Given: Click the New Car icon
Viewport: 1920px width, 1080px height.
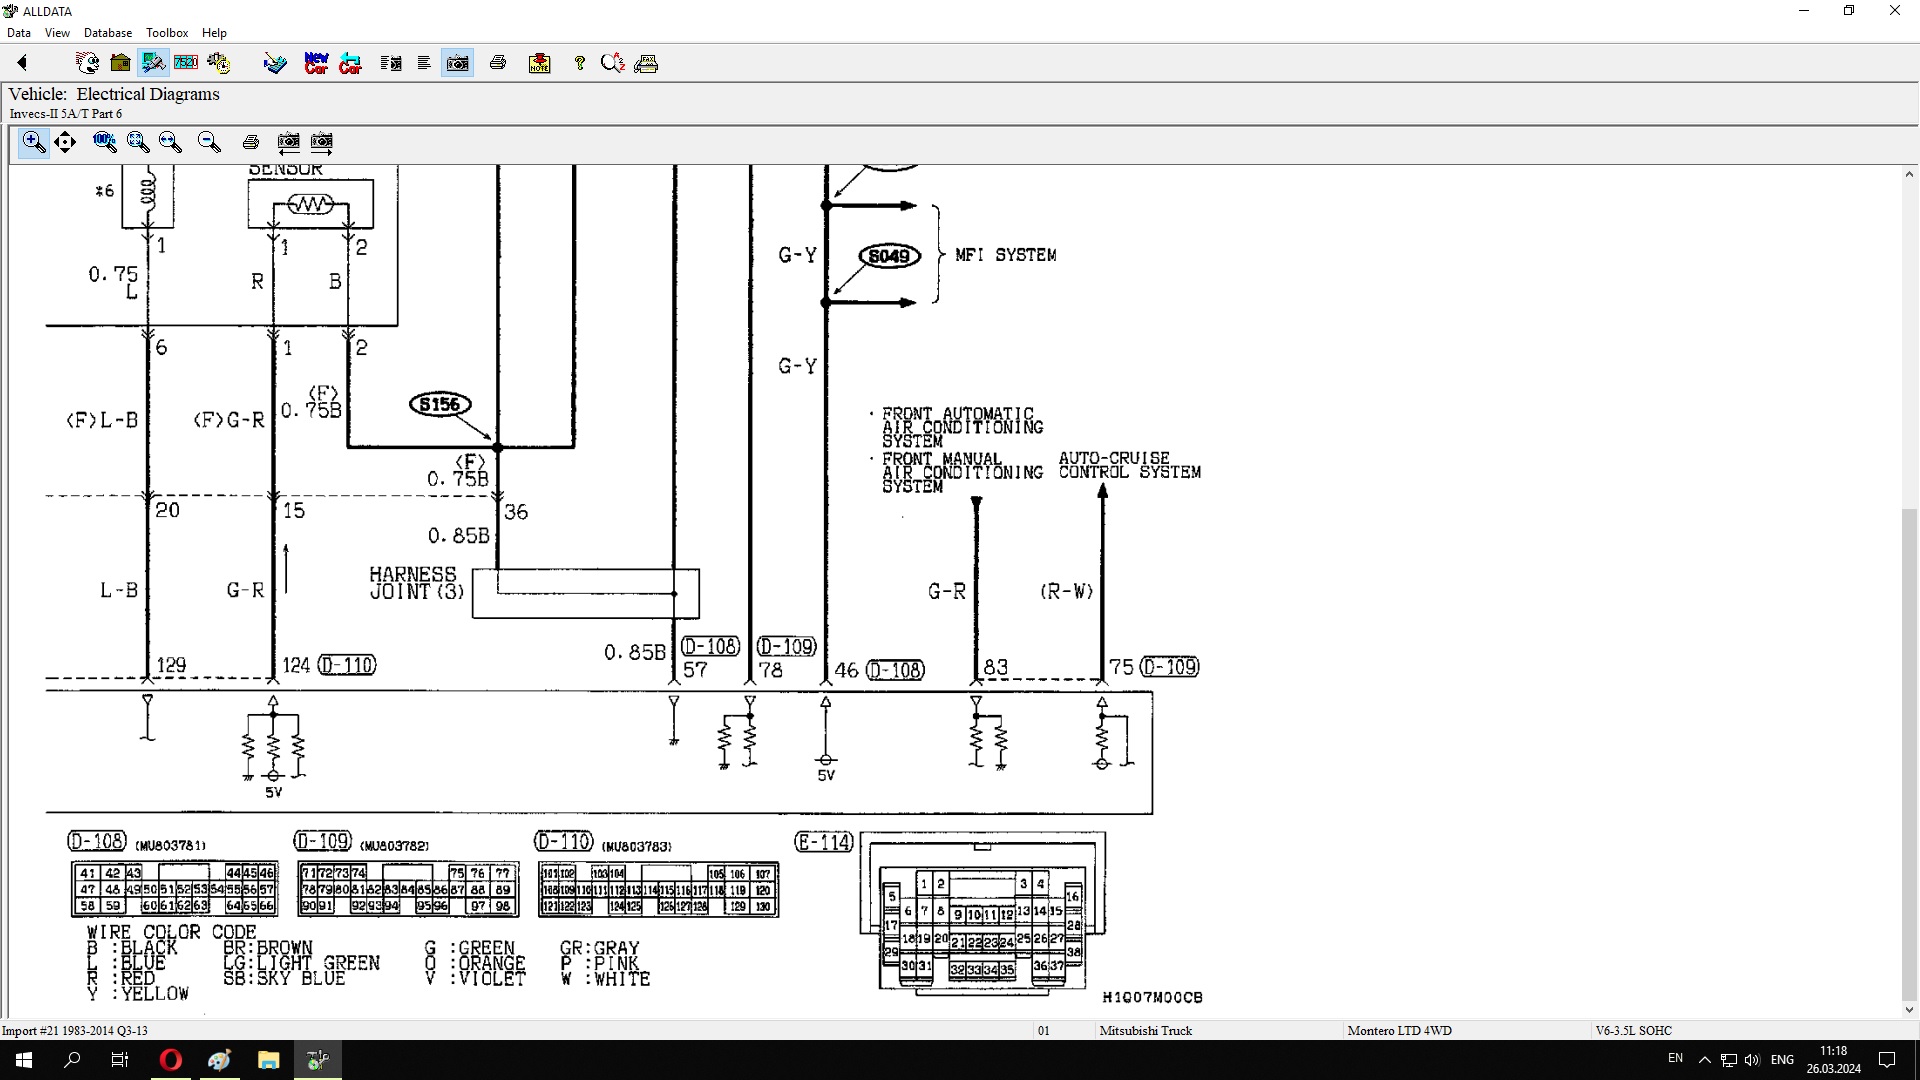Looking at the screenshot, I should [x=316, y=63].
